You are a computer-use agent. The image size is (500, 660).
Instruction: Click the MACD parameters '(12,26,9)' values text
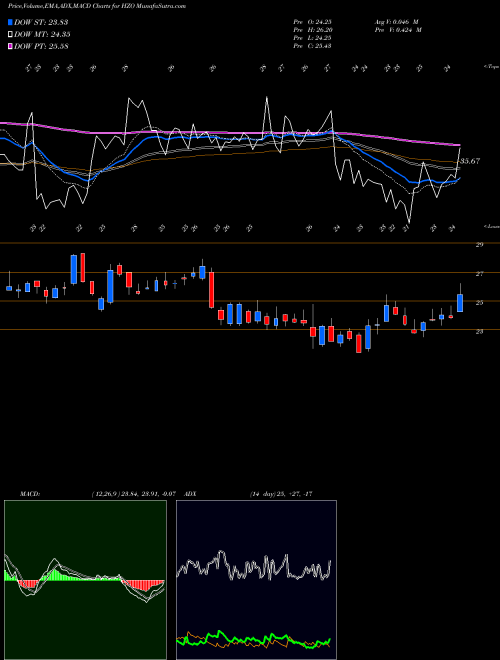[136, 494]
